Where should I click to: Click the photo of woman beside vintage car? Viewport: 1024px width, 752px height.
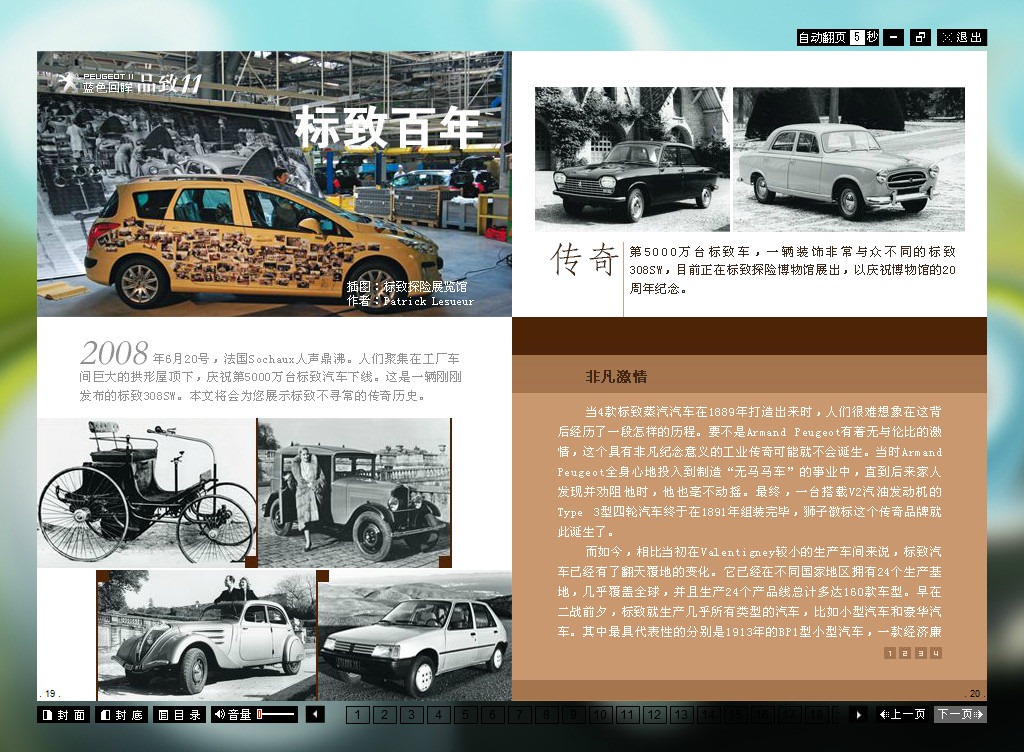point(355,493)
